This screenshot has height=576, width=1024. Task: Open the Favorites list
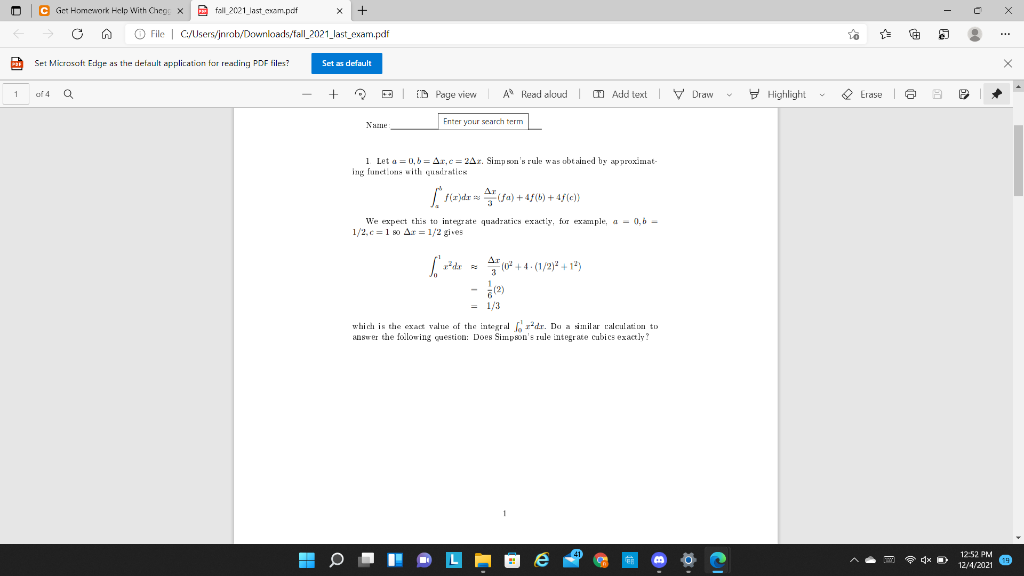tap(885, 34)
